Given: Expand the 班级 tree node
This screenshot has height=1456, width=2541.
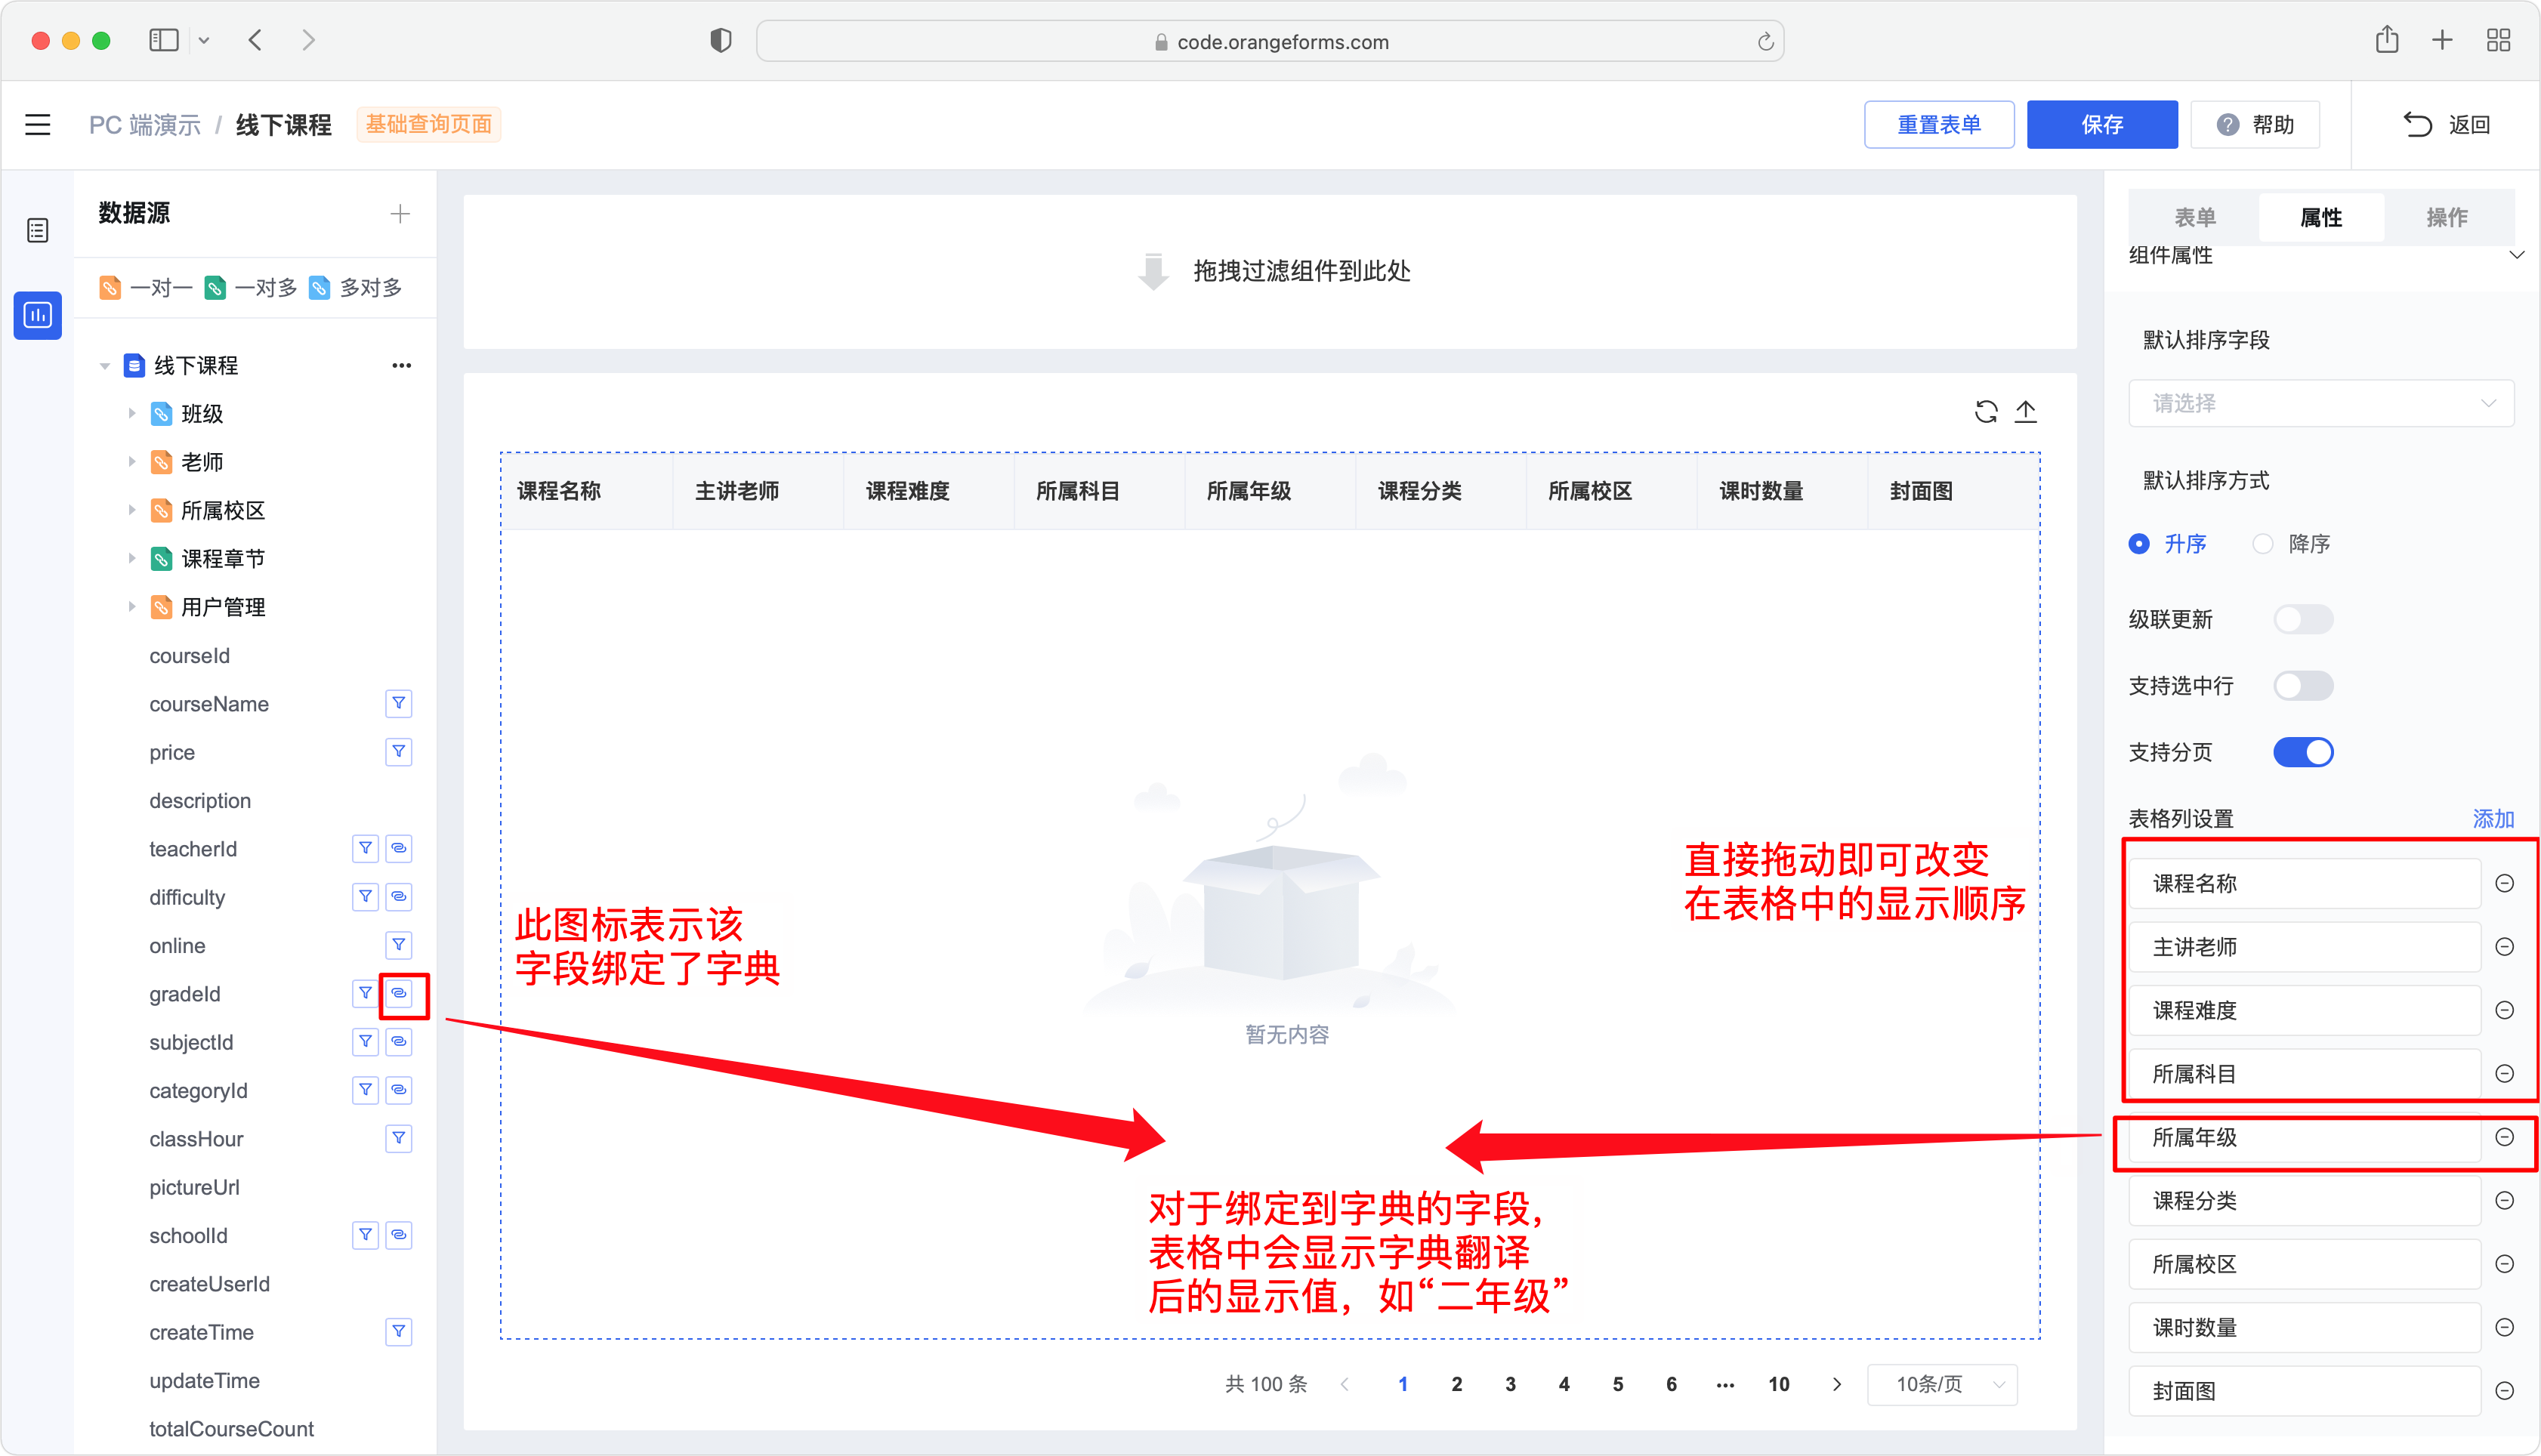Looking at the screenshot, I should pyautogui.click(x=131, y=414).
